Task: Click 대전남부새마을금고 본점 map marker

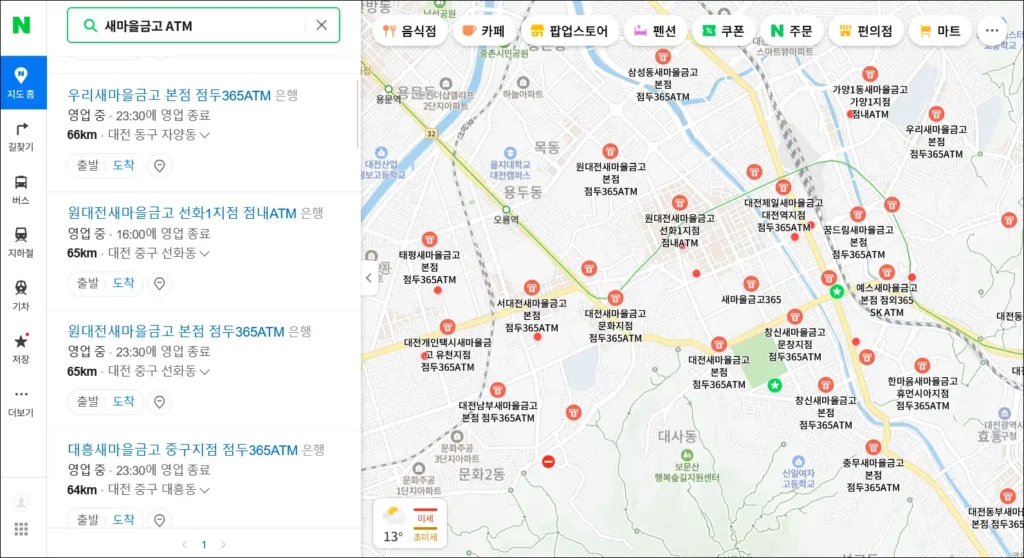Action: point(498,390)
